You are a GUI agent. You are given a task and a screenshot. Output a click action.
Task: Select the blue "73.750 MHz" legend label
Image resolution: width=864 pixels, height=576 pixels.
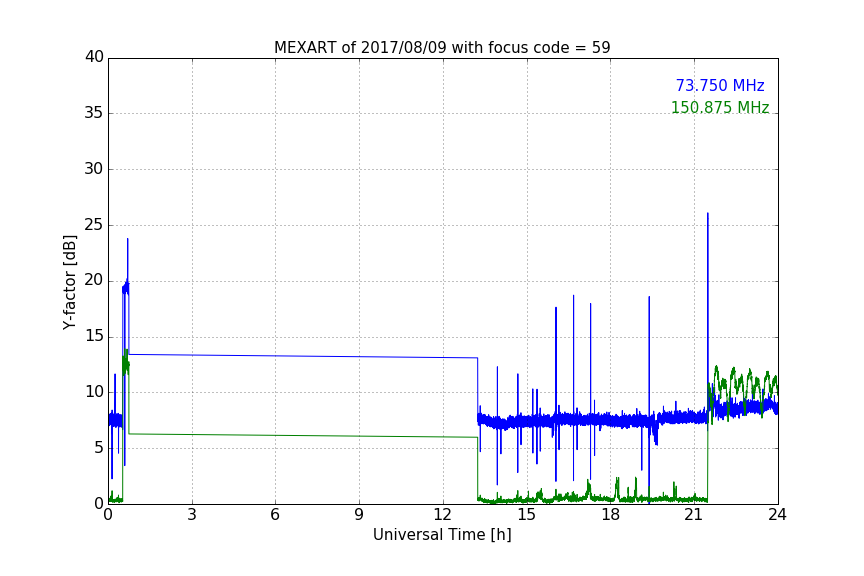(720, 85)
